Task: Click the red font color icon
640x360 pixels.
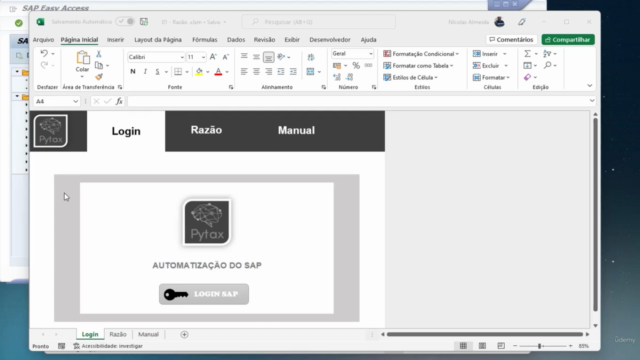Action: pos(218,72)
